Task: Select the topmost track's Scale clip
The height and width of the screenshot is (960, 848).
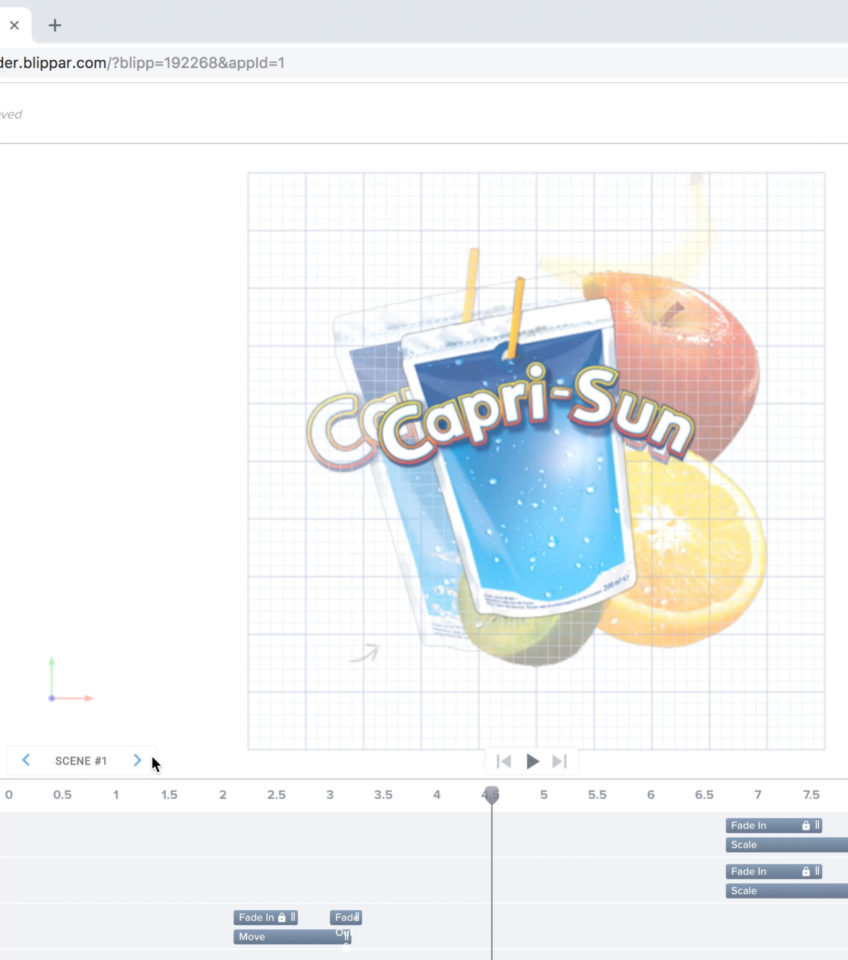Action: point(787,844)
